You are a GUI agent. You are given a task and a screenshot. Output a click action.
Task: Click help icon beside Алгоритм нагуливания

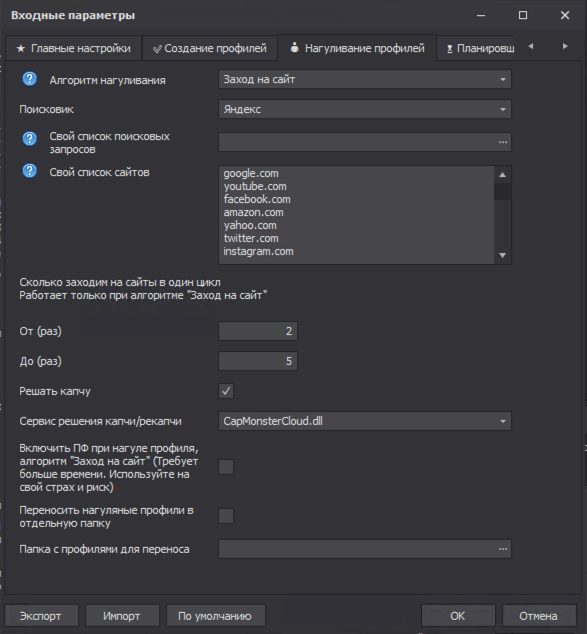tap(30, 79)
